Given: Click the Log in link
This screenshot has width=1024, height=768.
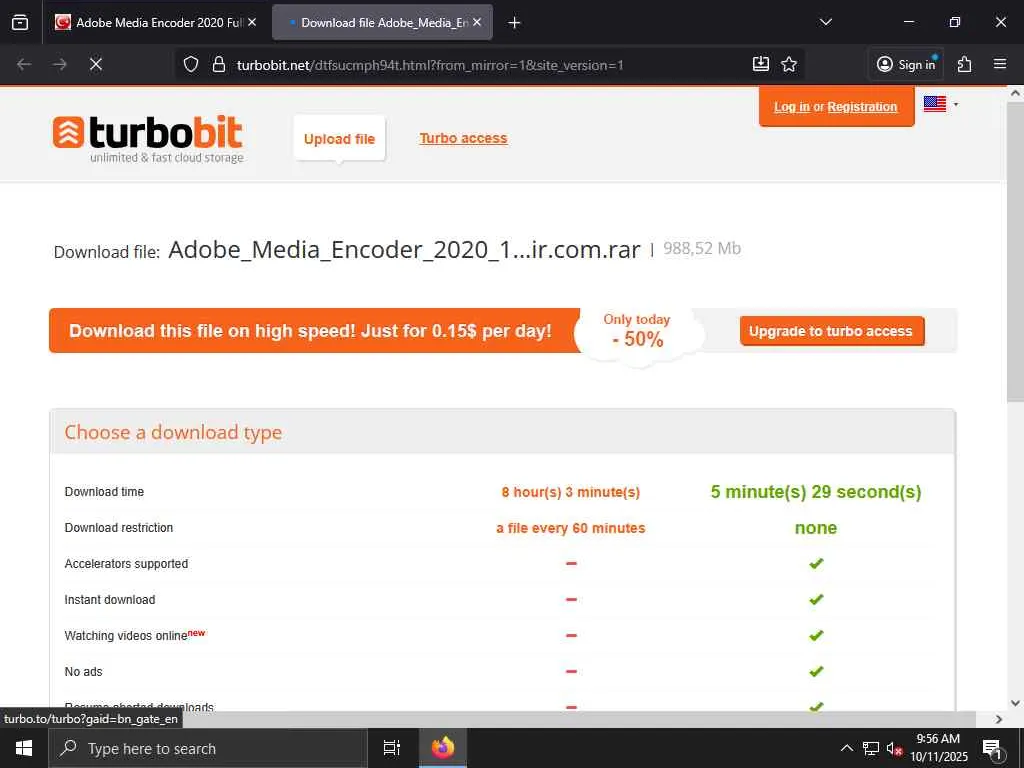Looking at the screenshot, I should (x=792, y=107).
